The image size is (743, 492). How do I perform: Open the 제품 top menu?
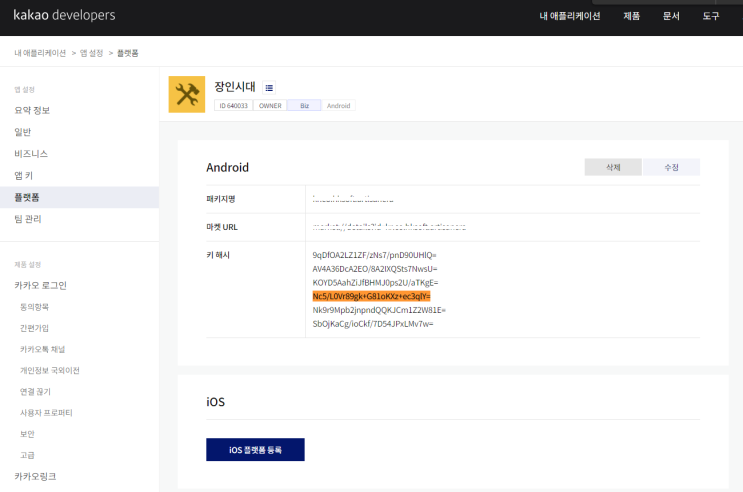(x=631, y=16)
